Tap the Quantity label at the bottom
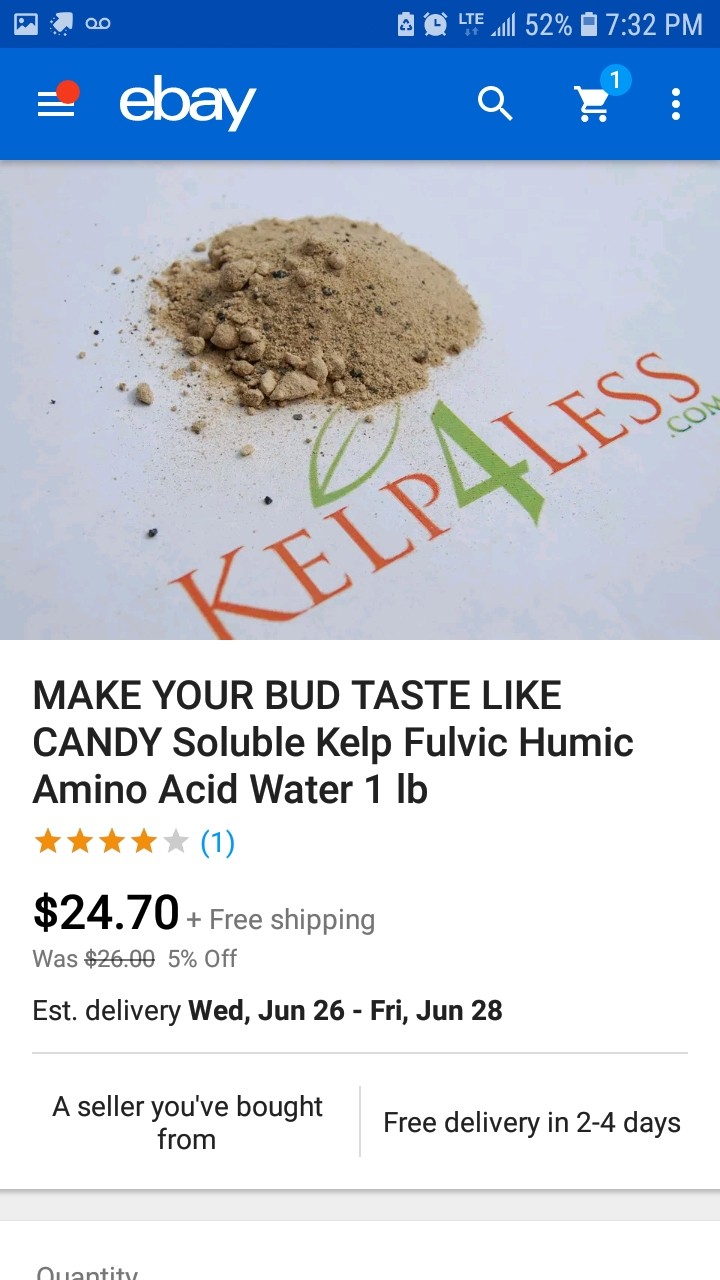 (87, 1271)
